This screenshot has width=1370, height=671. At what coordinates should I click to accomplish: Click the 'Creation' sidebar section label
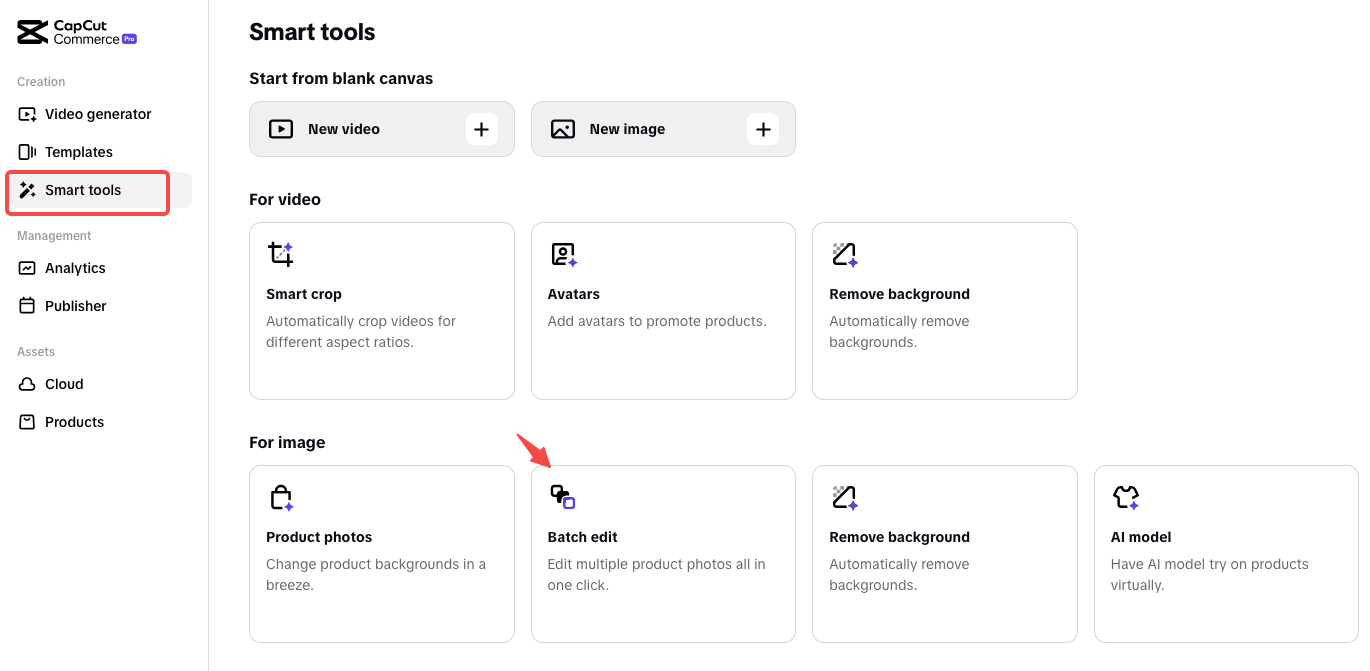pos(41,82)
